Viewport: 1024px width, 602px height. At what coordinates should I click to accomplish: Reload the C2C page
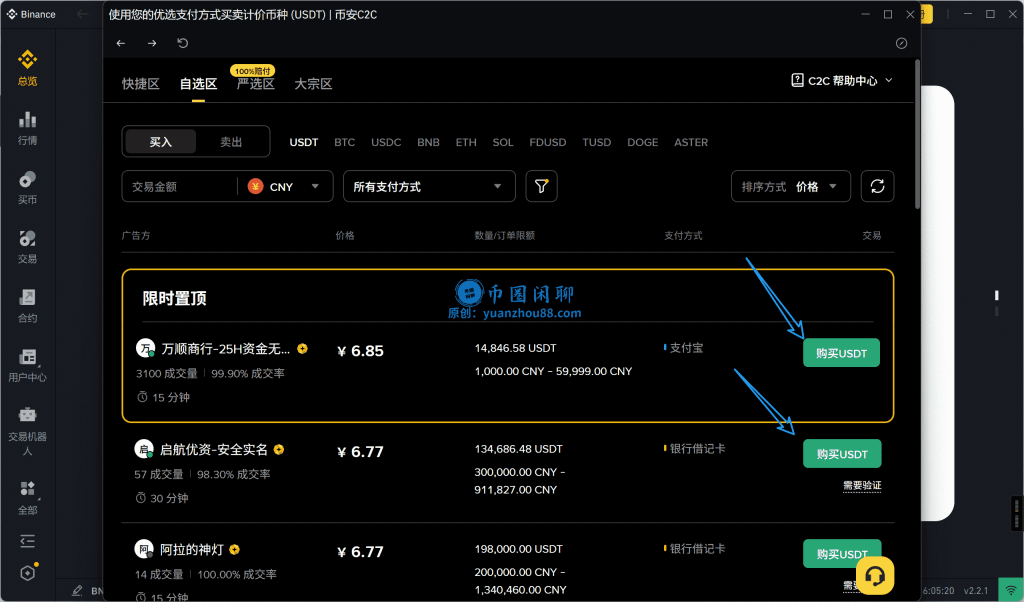(x=183, y=43)
